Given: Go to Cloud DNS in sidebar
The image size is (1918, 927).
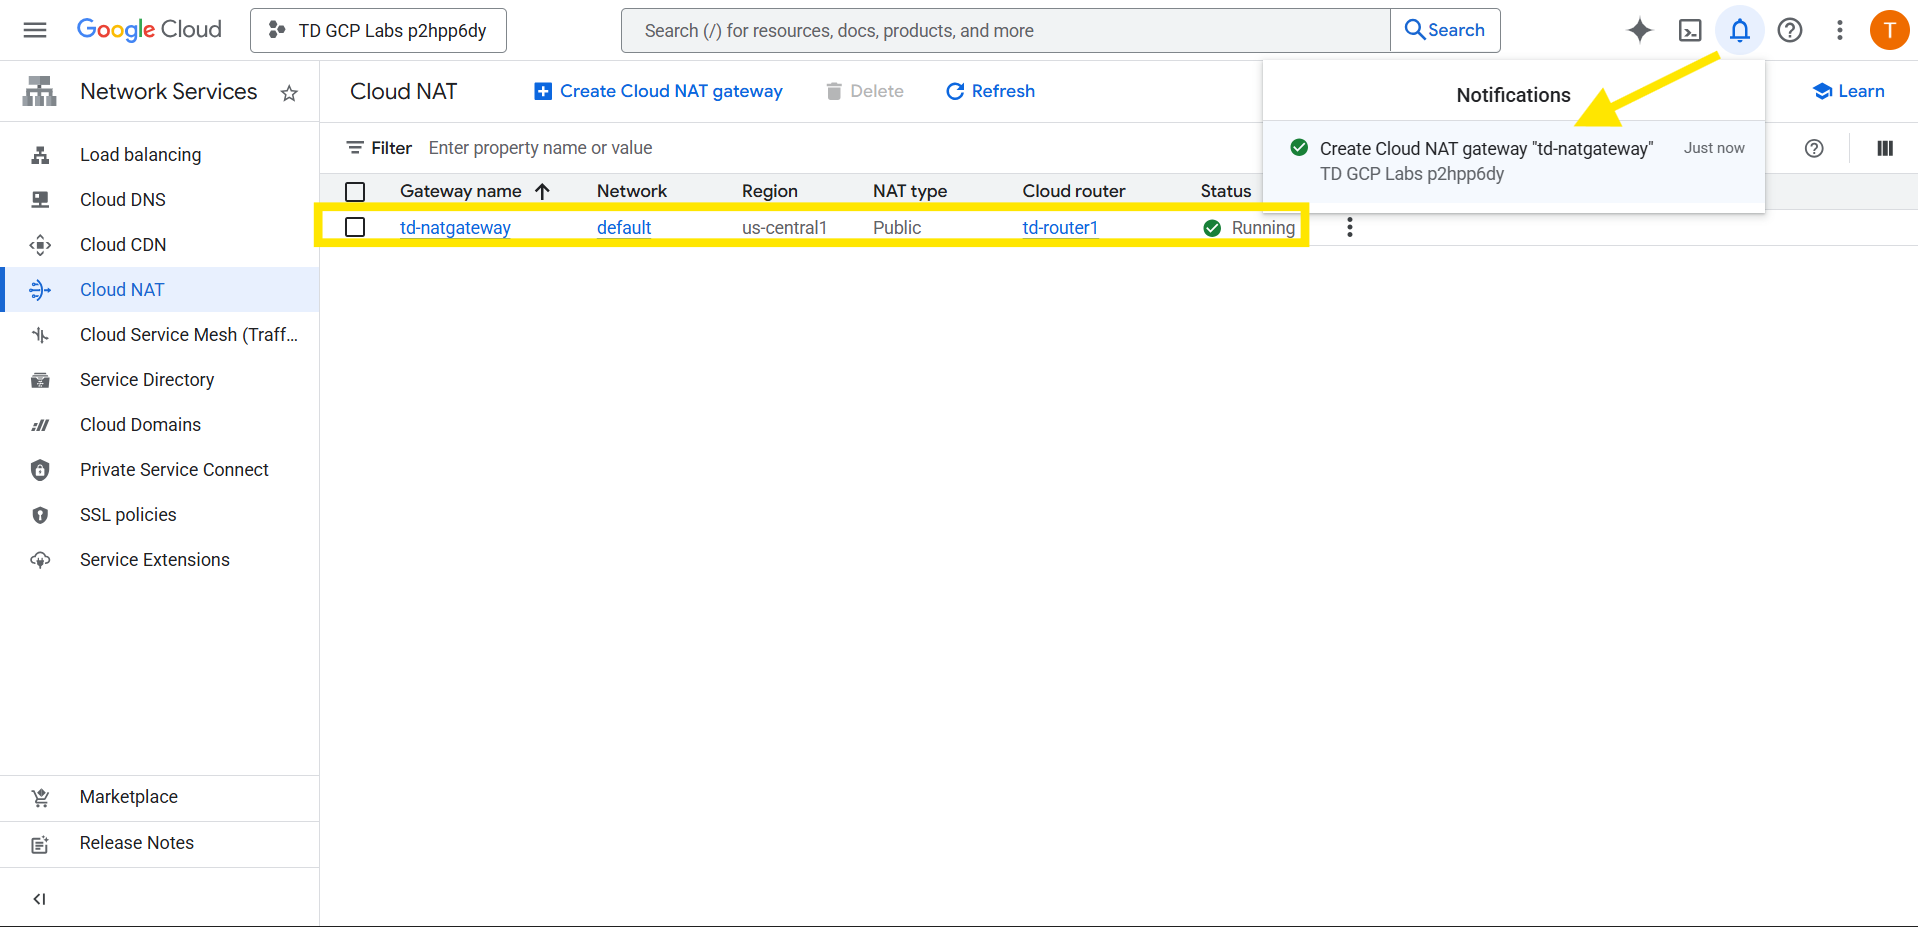Looking at the screenshot, I should [122, 200].
